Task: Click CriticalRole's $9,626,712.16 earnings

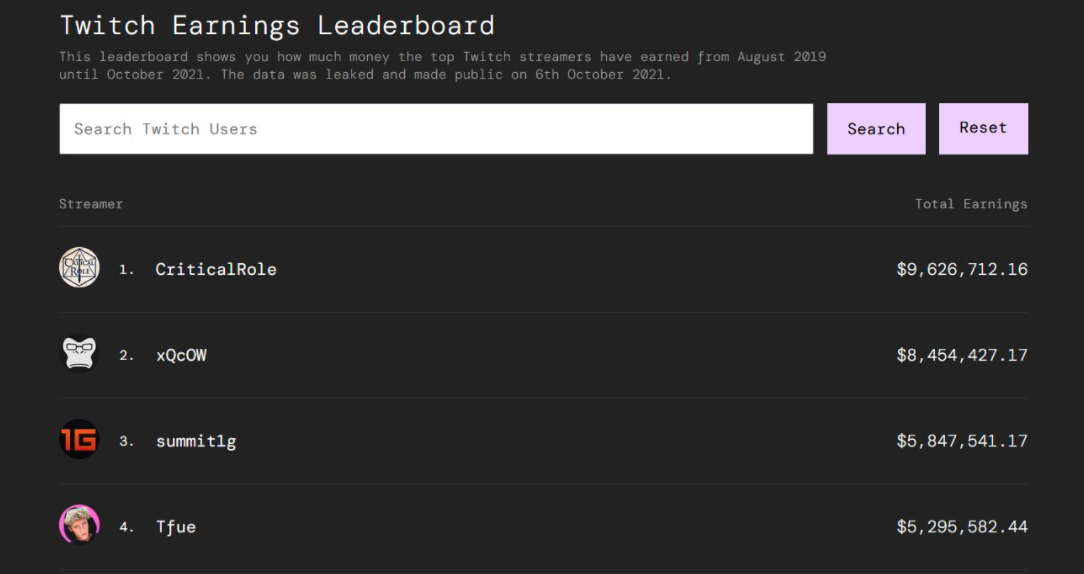Action: tap(962, 269)
